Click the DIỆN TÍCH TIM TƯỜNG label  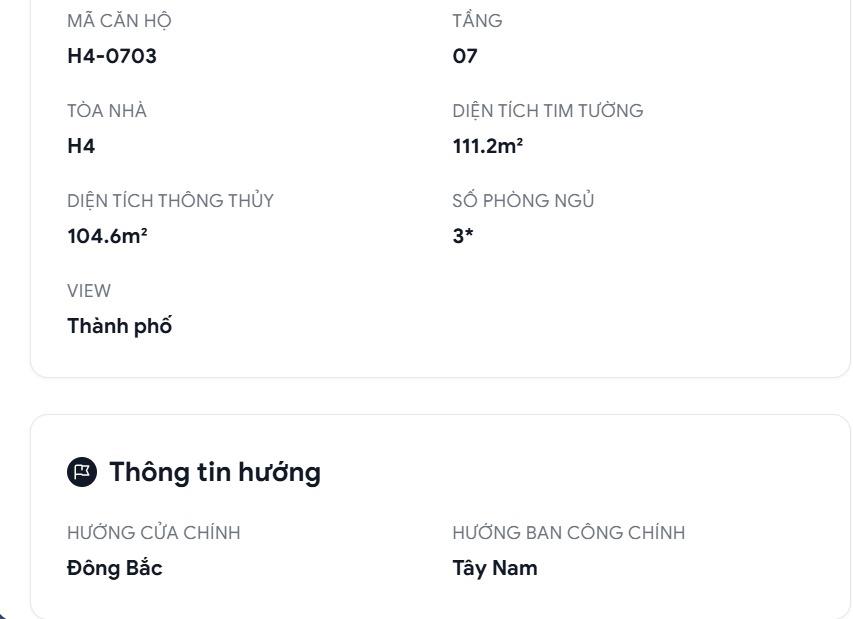click(x=547, y=111)
